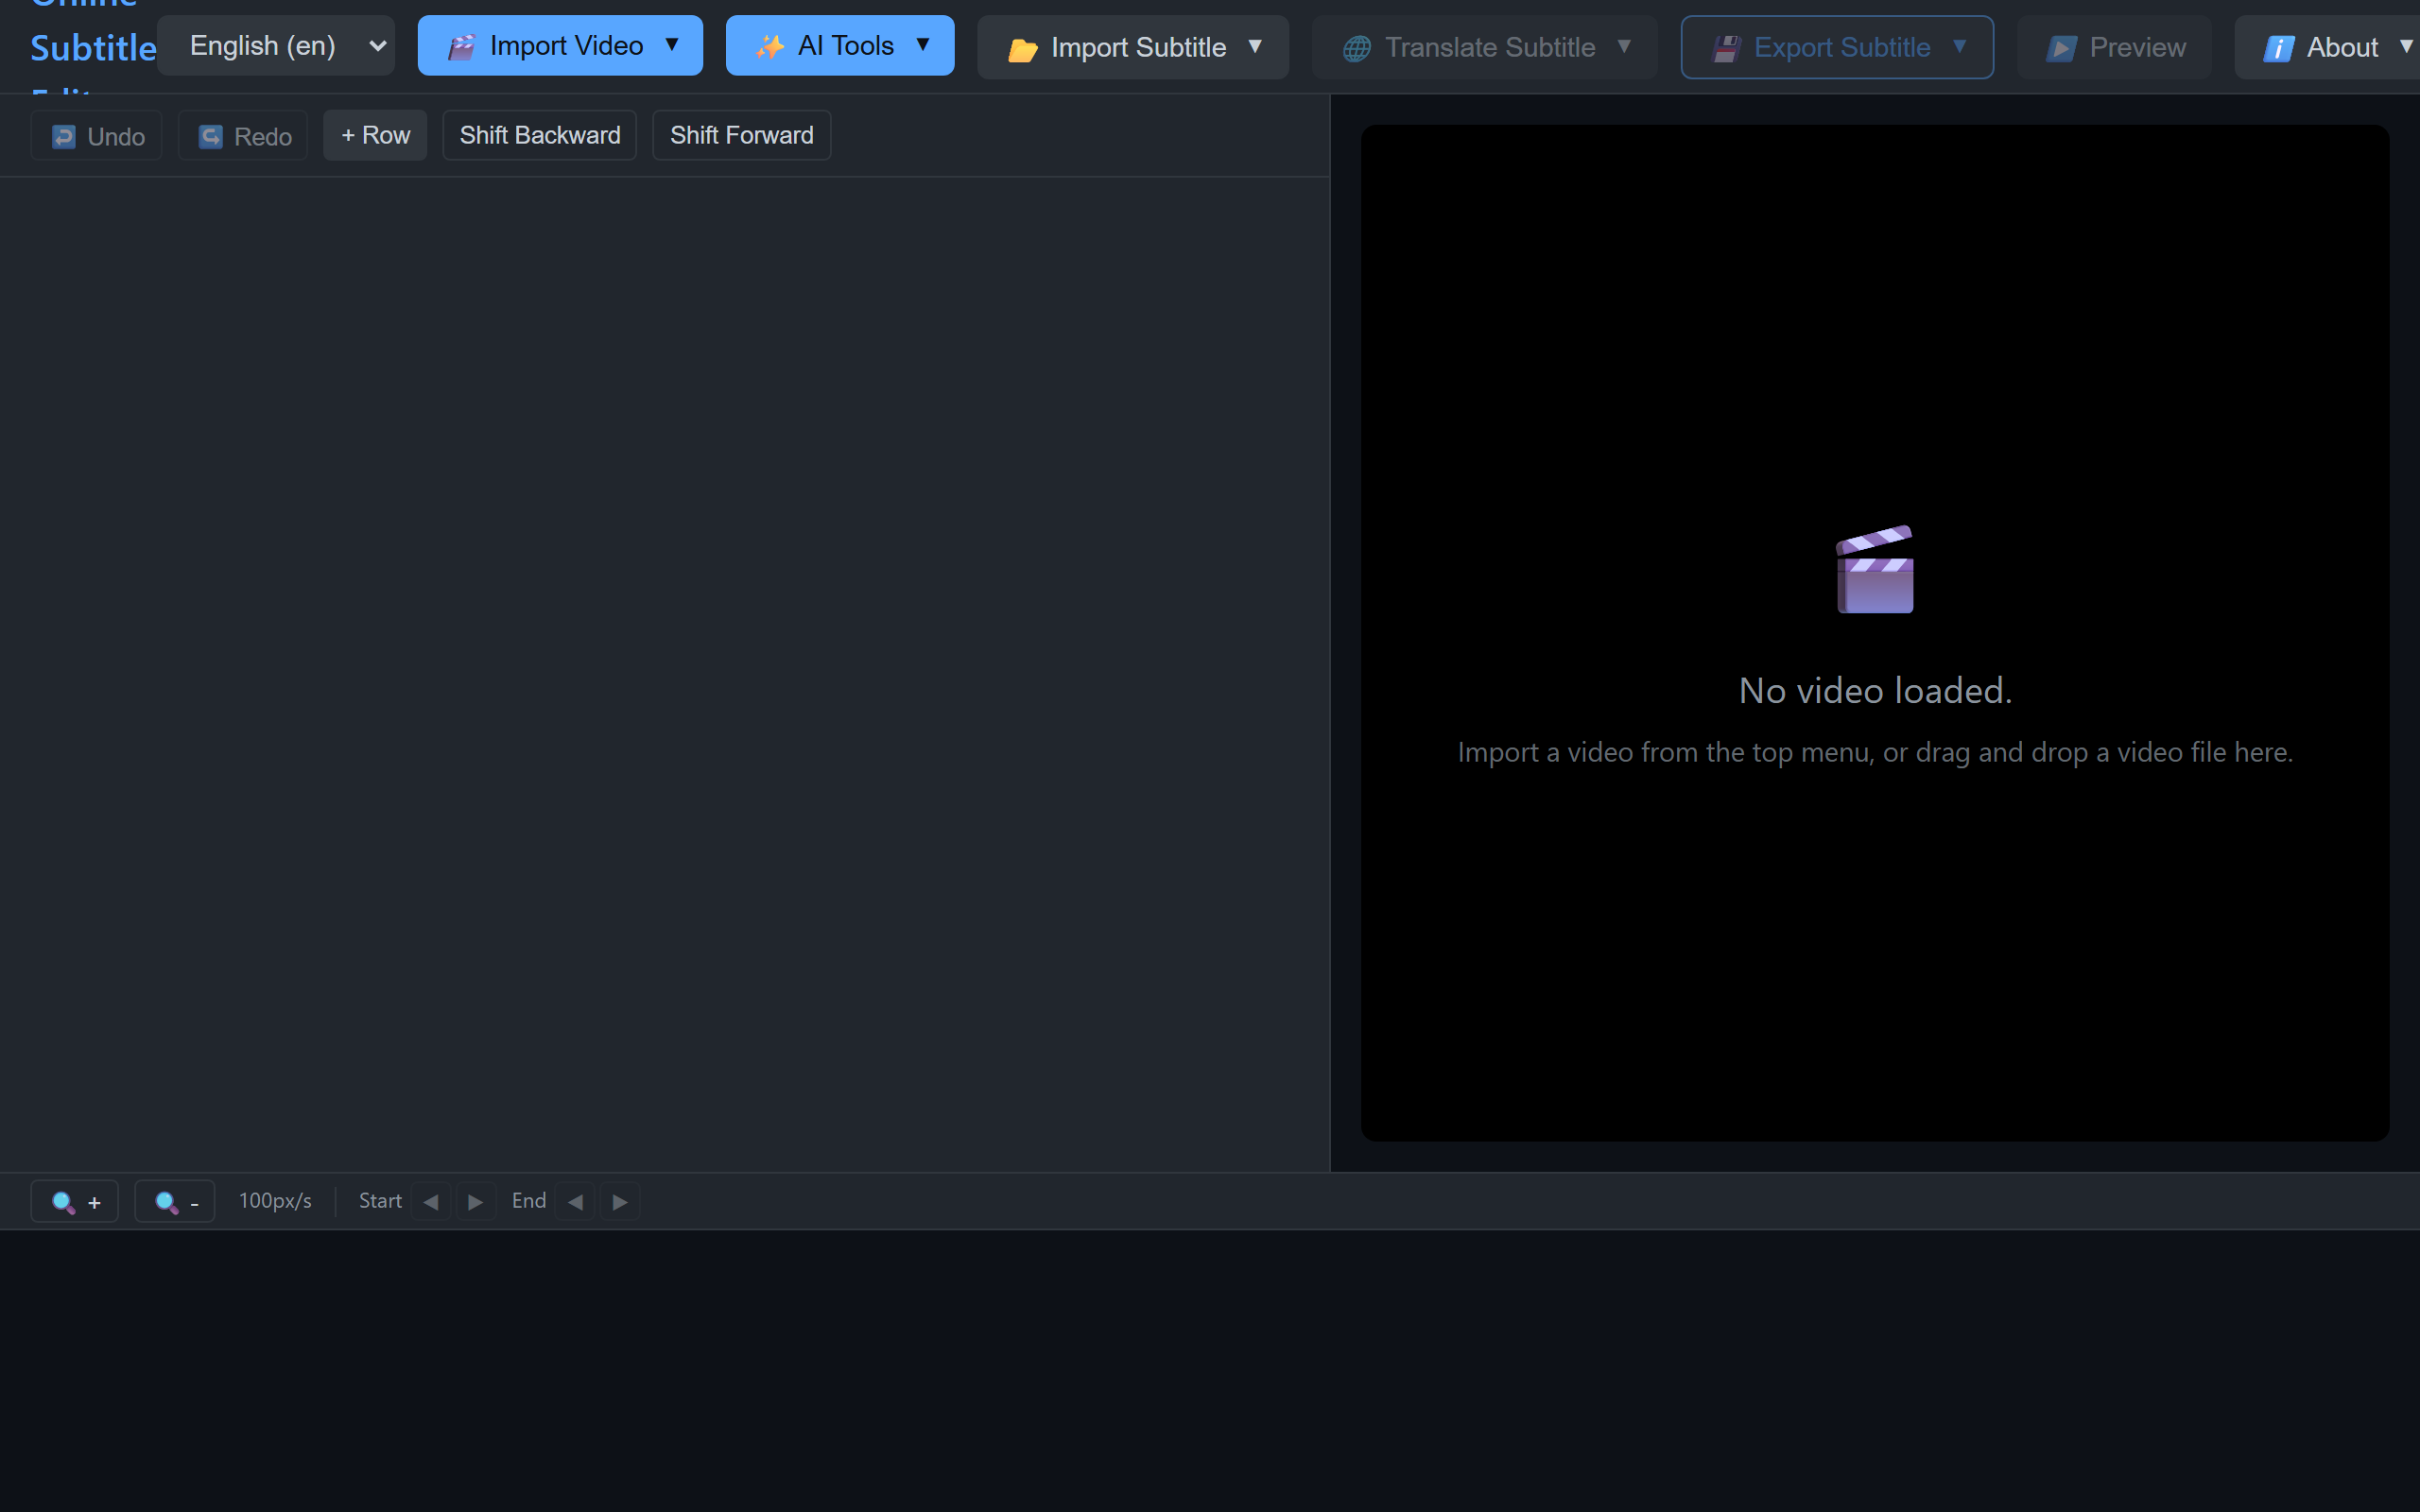Click the globe icon on Translate Subtitle

(1356, 49)
